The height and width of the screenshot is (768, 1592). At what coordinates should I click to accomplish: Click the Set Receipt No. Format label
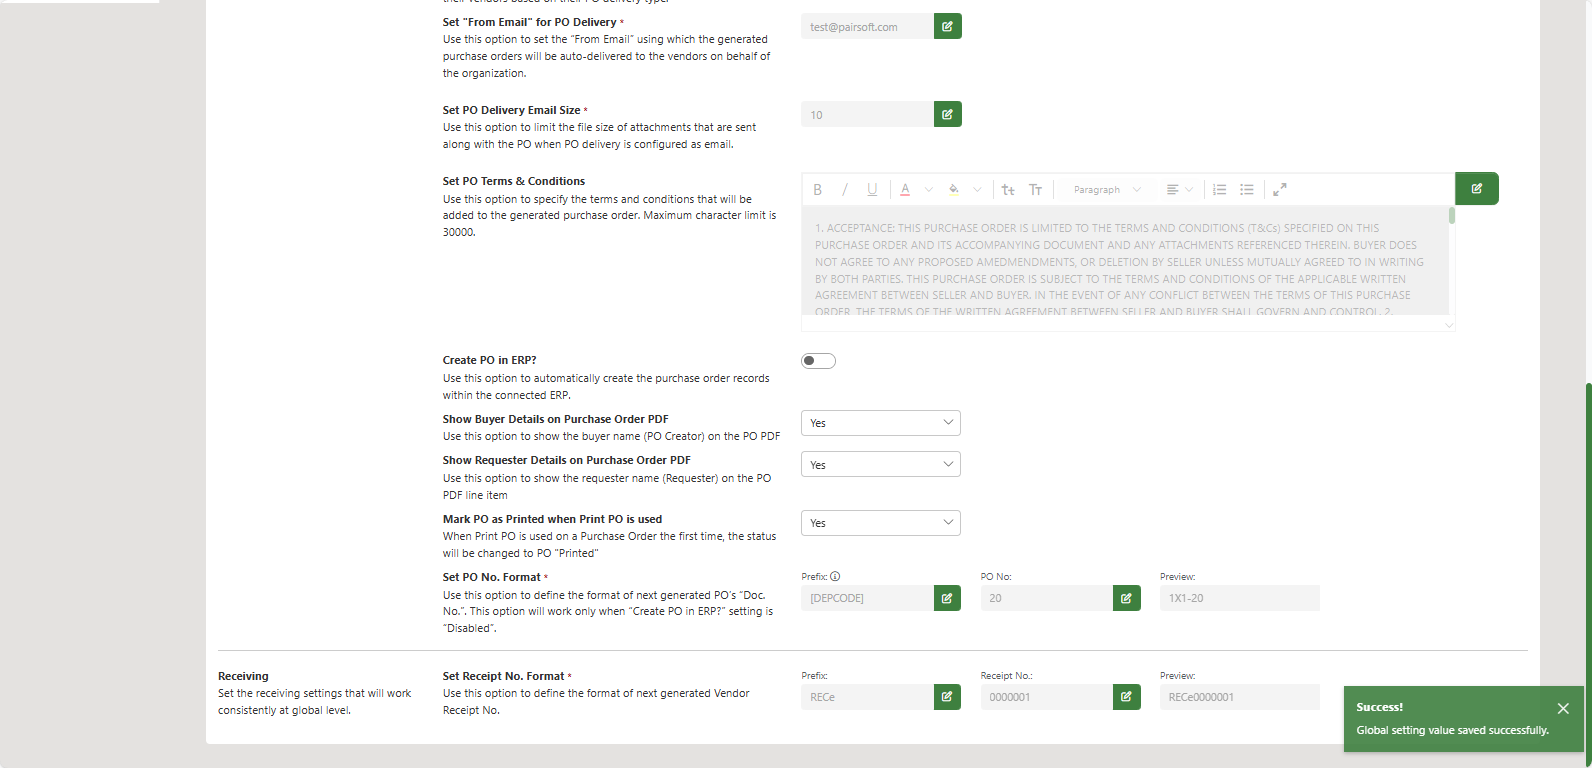point(504,676)
